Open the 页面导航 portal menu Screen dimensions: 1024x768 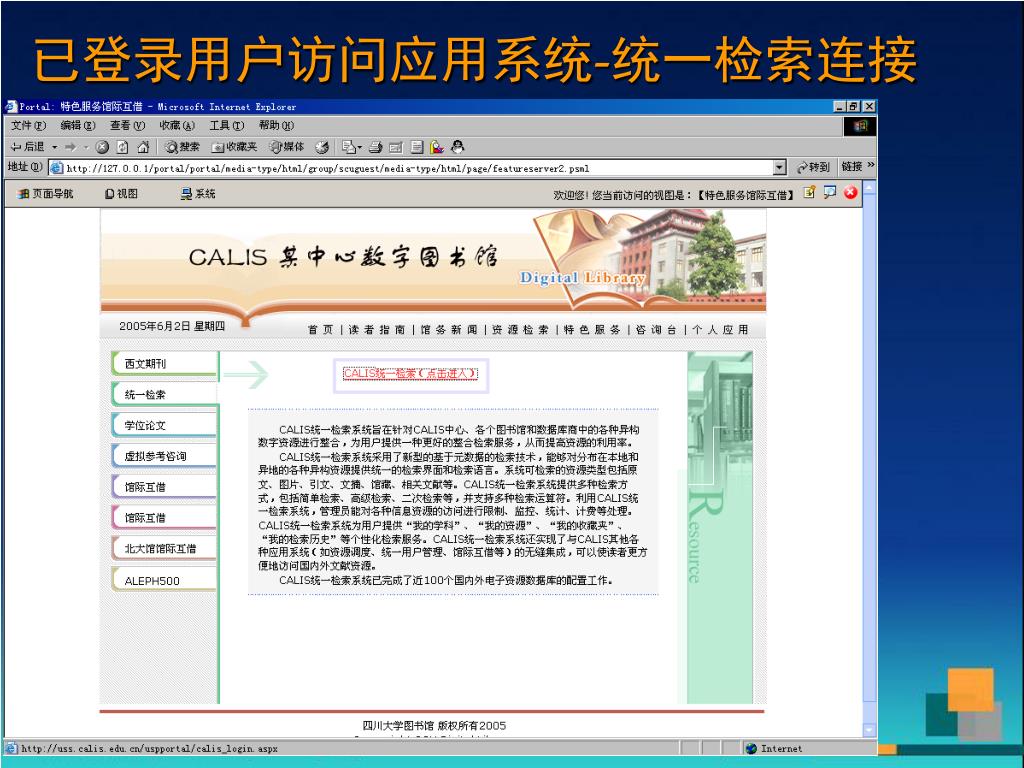(45, 193)
